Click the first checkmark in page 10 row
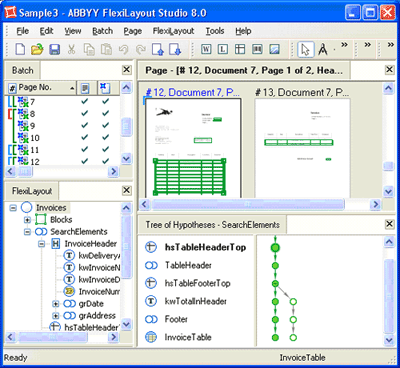Viewport: 400px width, 368px height. 85,137
